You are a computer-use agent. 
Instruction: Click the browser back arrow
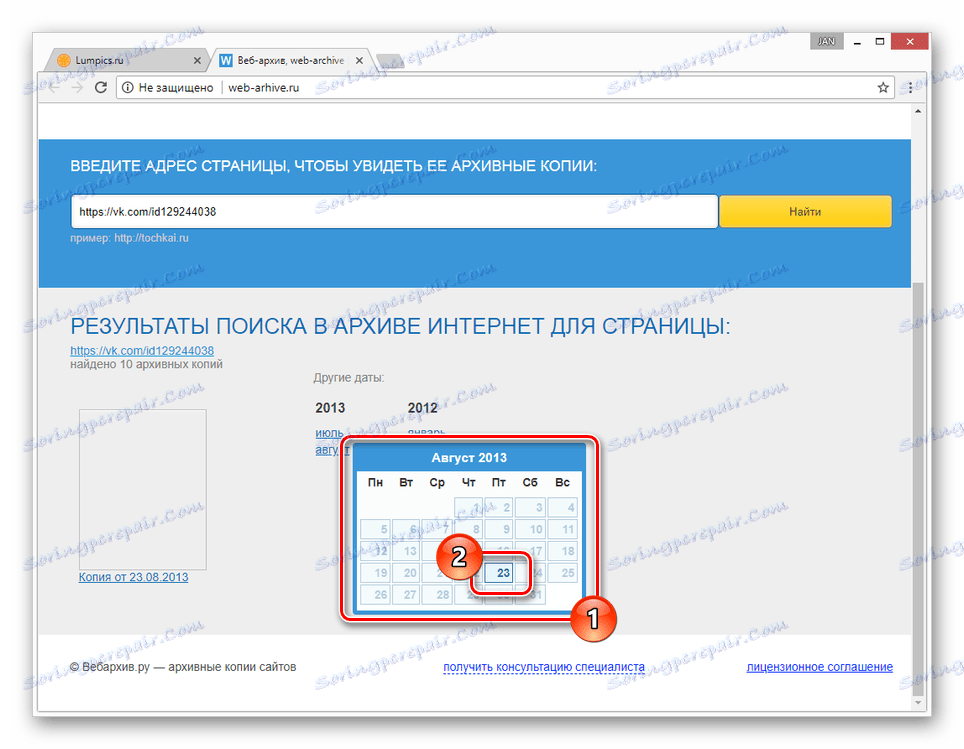click(x=54, y=87)
